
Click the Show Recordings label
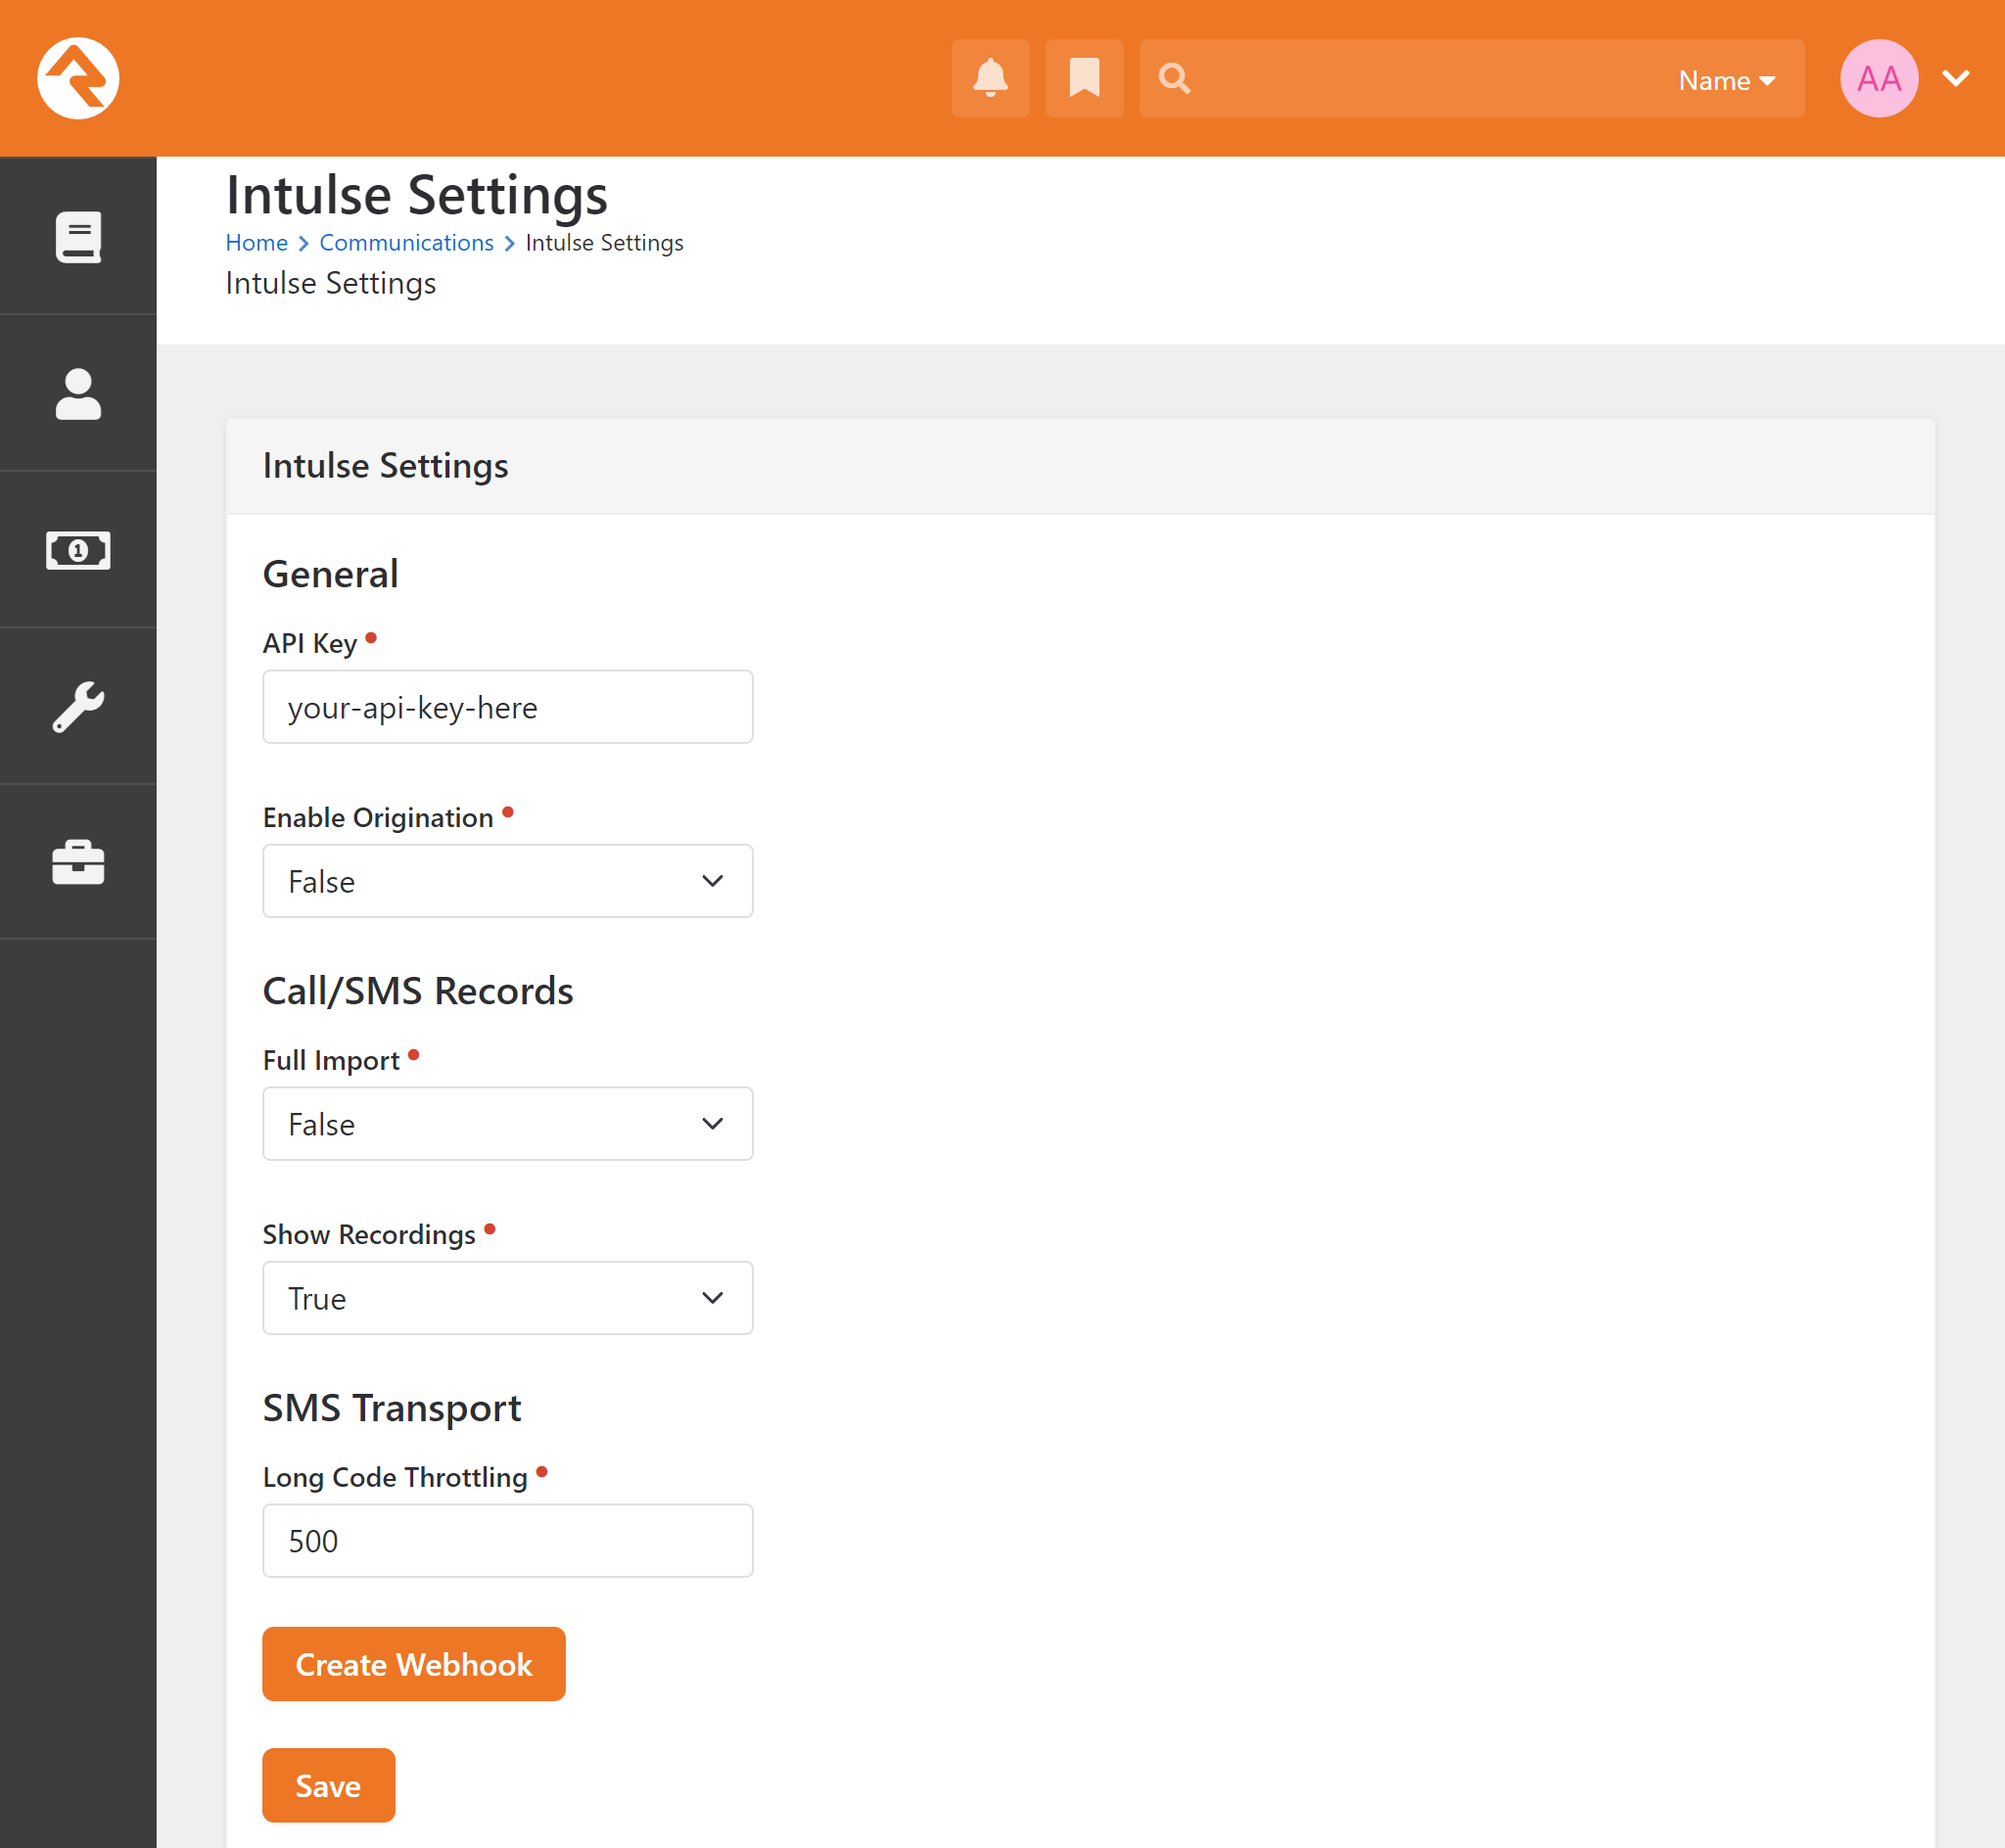point(369,1235)
